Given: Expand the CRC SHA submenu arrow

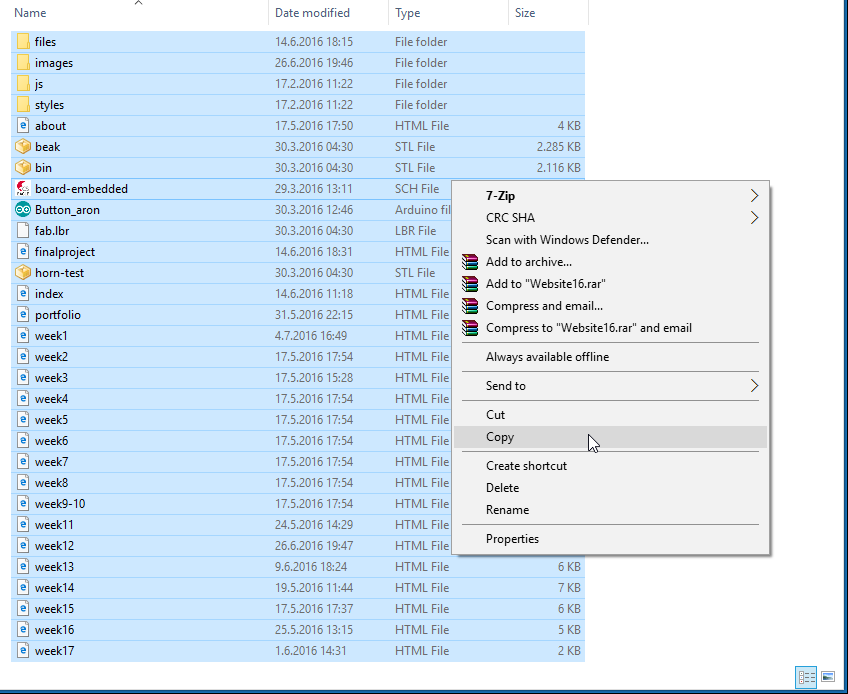Looking at the screenshot, I should click(754, 217).
